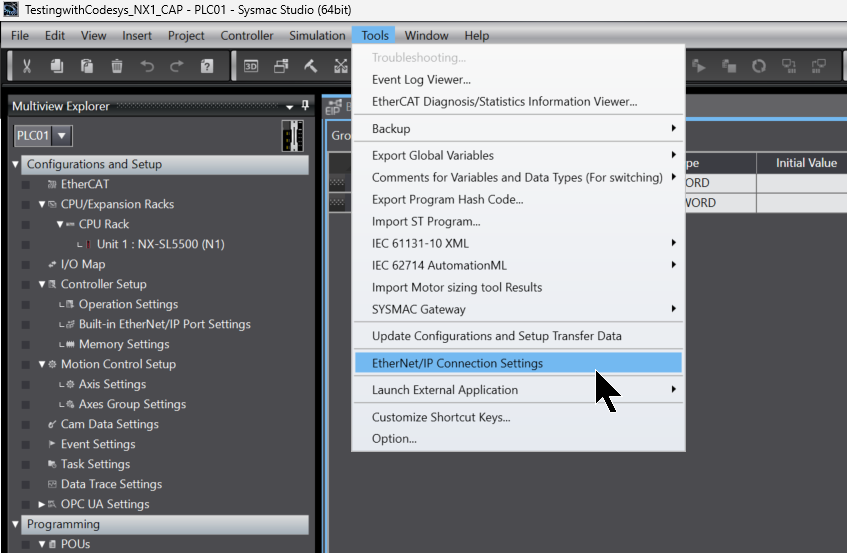Expand the OPC UA Settings node
This screenshot has height=553, width=847.
coord(42,505)
